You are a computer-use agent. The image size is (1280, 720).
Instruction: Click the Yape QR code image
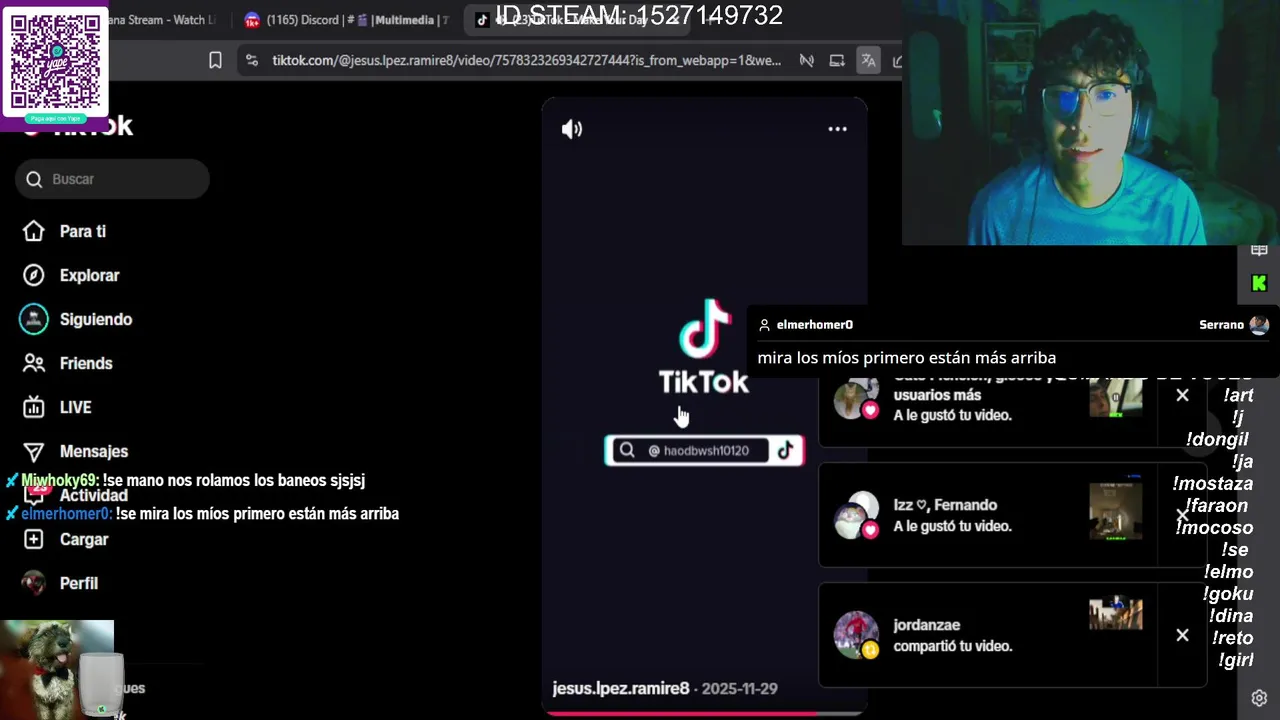(x=55, y=63)
